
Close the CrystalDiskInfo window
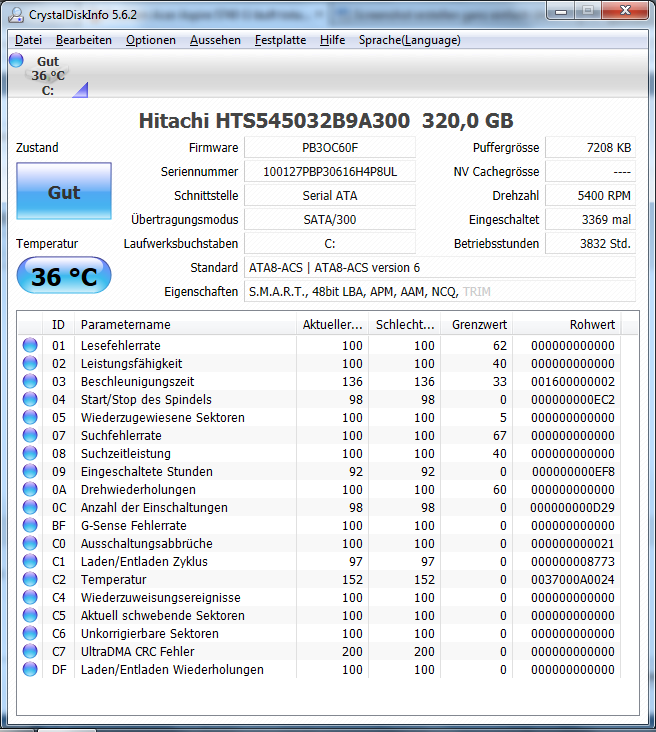point(625,11)
